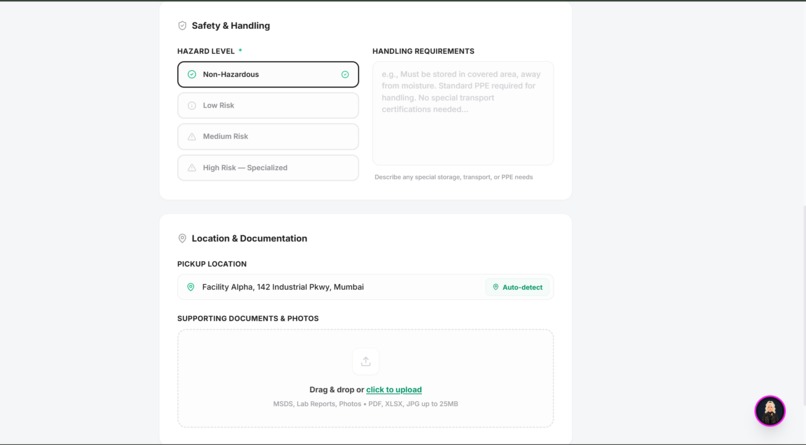Select High Risk — Specialized option

(x=268, y=168)
